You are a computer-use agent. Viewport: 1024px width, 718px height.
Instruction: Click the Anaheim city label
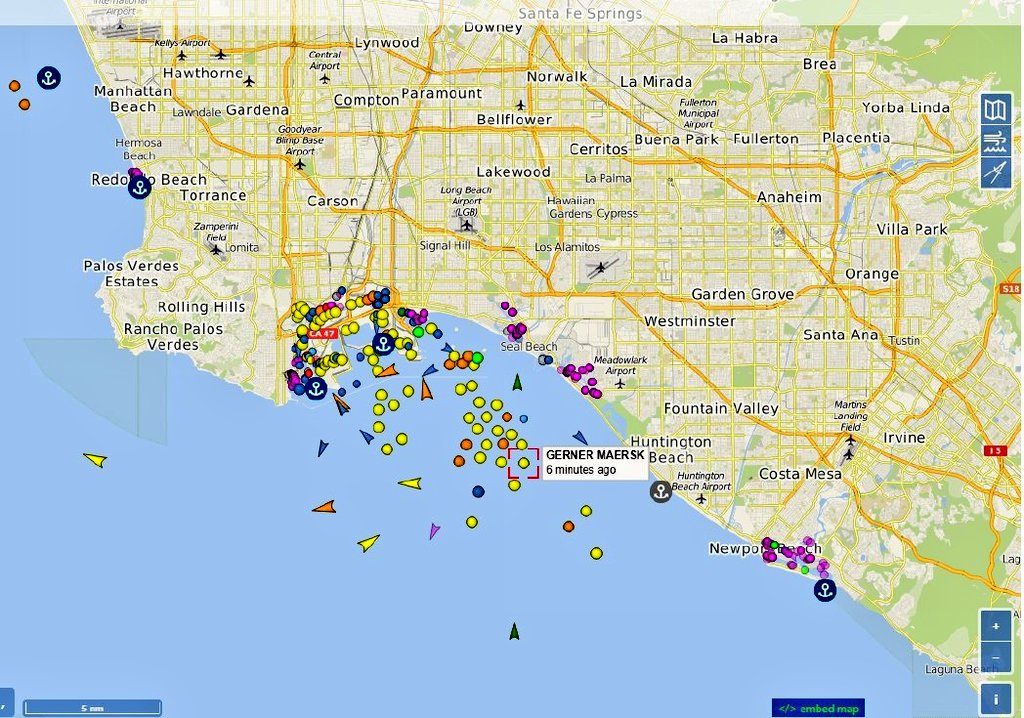(789, 197)
